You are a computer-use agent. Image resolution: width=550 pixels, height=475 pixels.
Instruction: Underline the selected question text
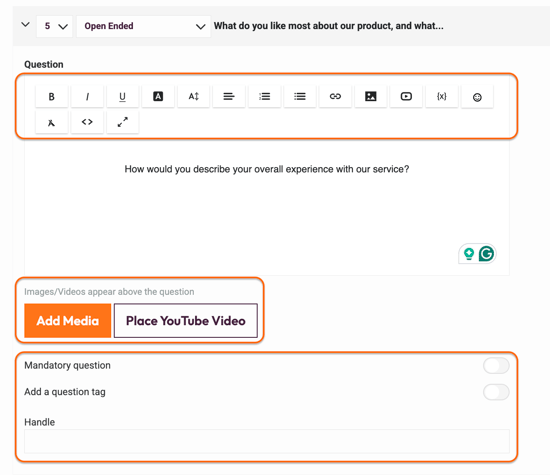click(122, 96)
